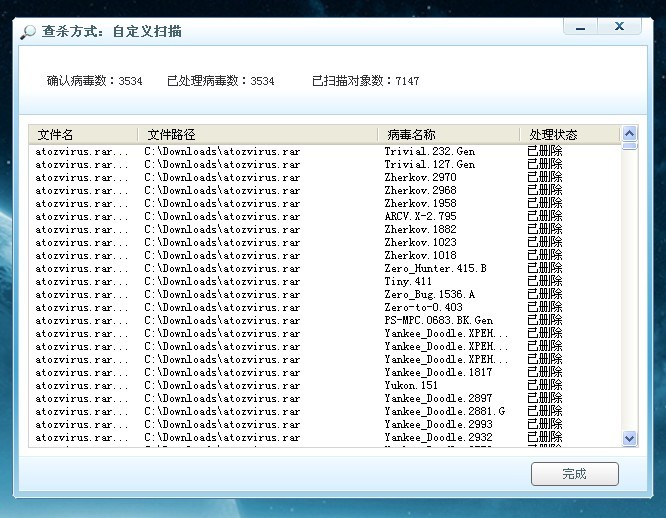
Task: Select the Zherkov.1023 entry
Action: coord(325,242)
